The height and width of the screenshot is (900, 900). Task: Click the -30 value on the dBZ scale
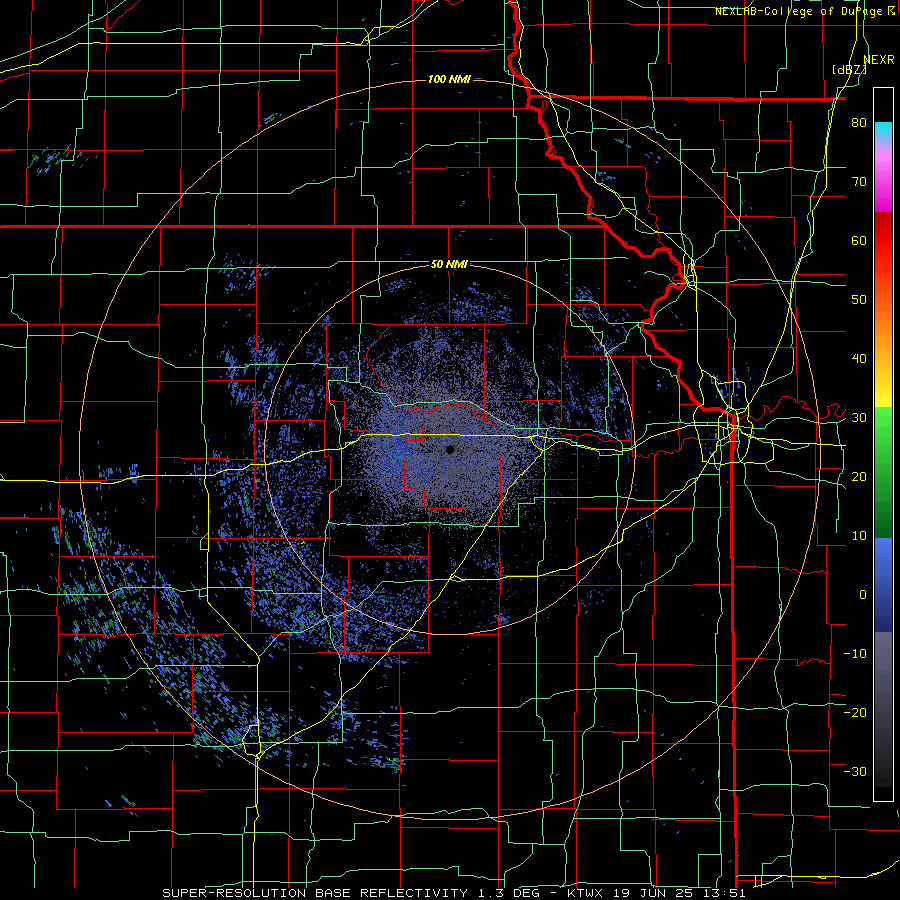tap(855, 771)
